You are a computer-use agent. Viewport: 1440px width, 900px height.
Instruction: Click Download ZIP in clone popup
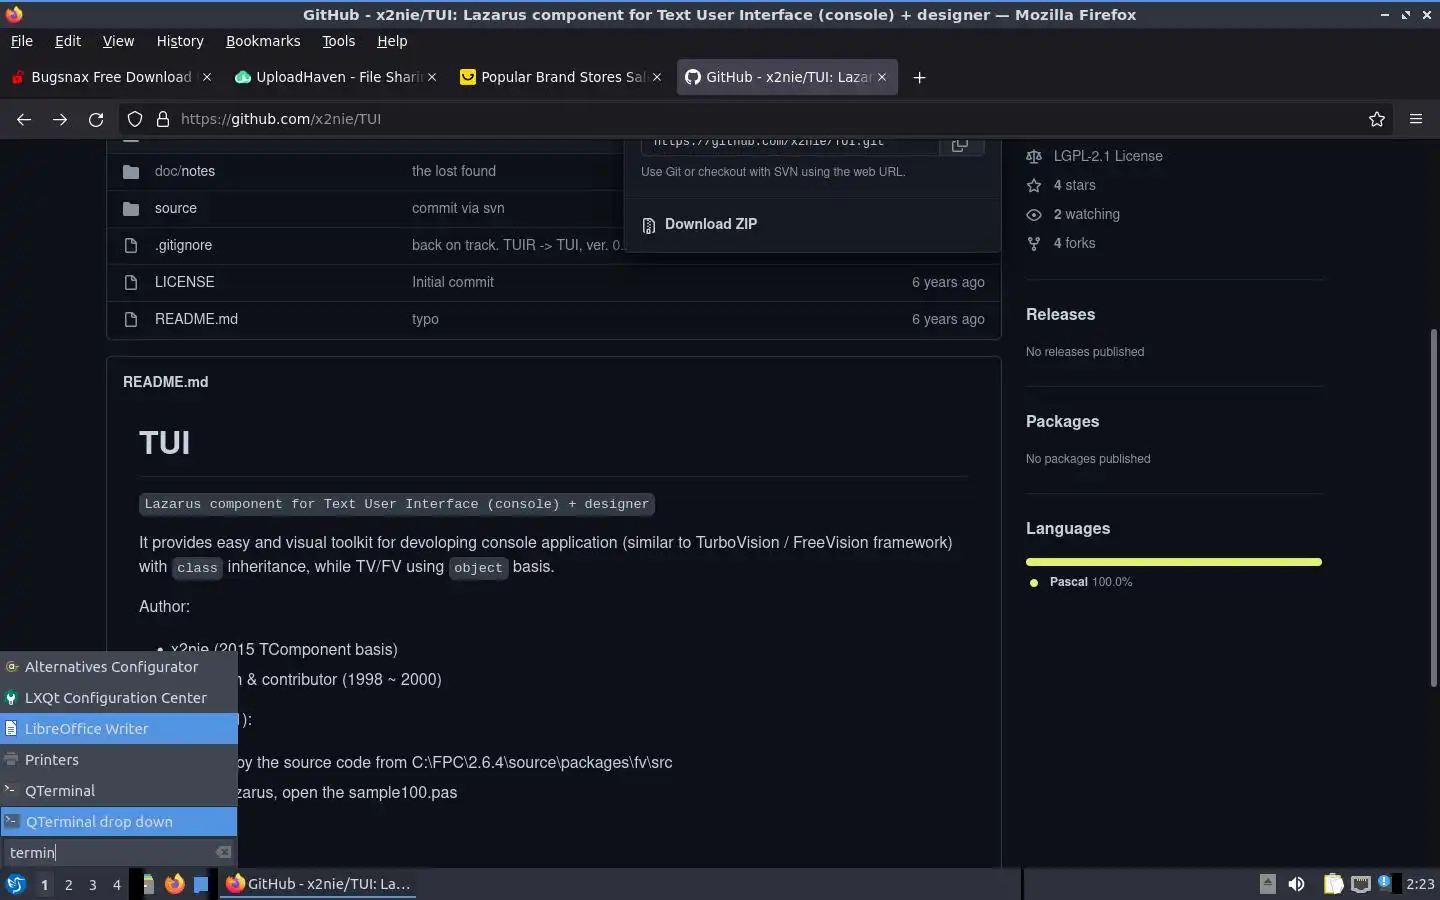[711, 224]
